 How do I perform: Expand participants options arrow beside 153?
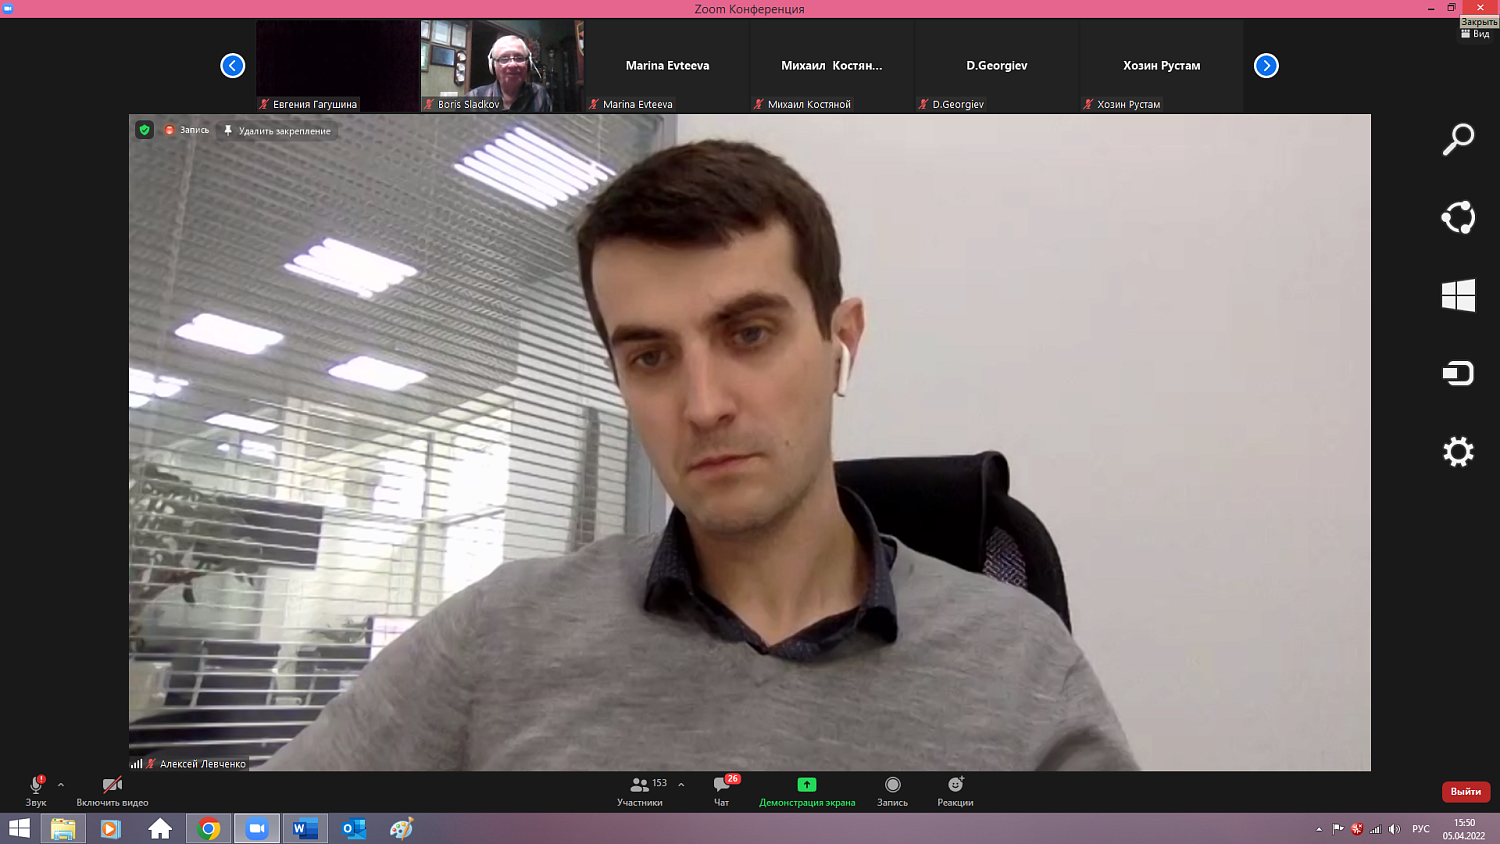coord(681,784)
